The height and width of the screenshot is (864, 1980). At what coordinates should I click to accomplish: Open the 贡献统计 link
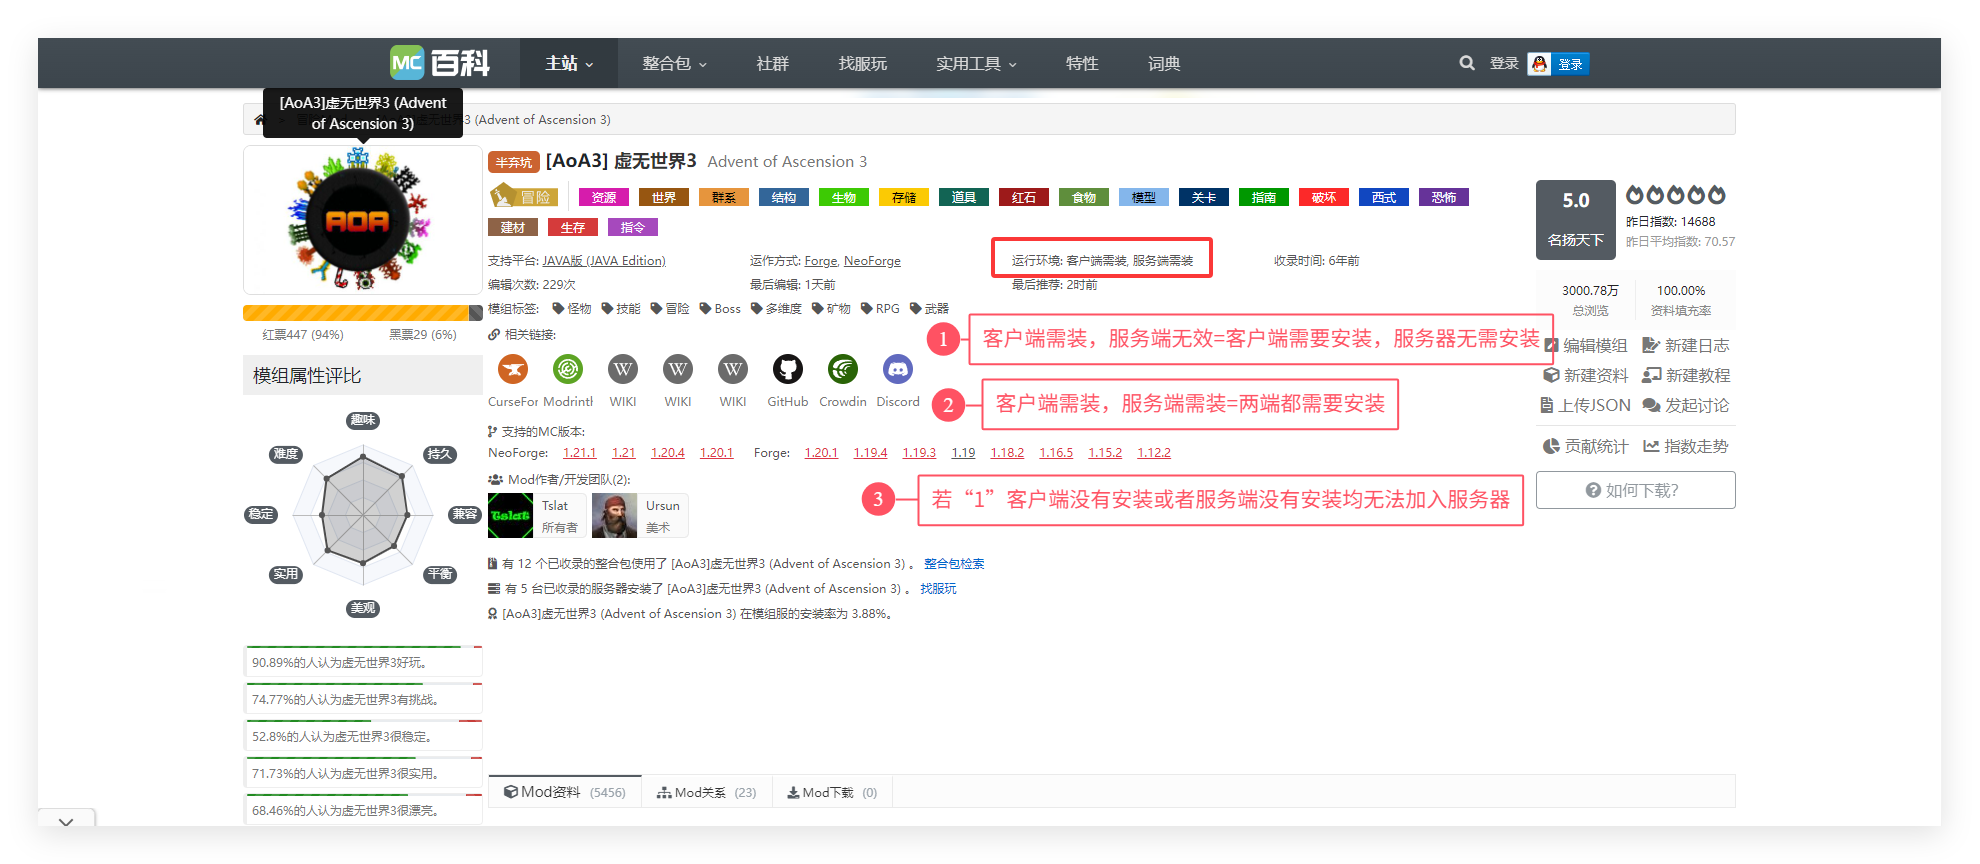click(1586, 446)
